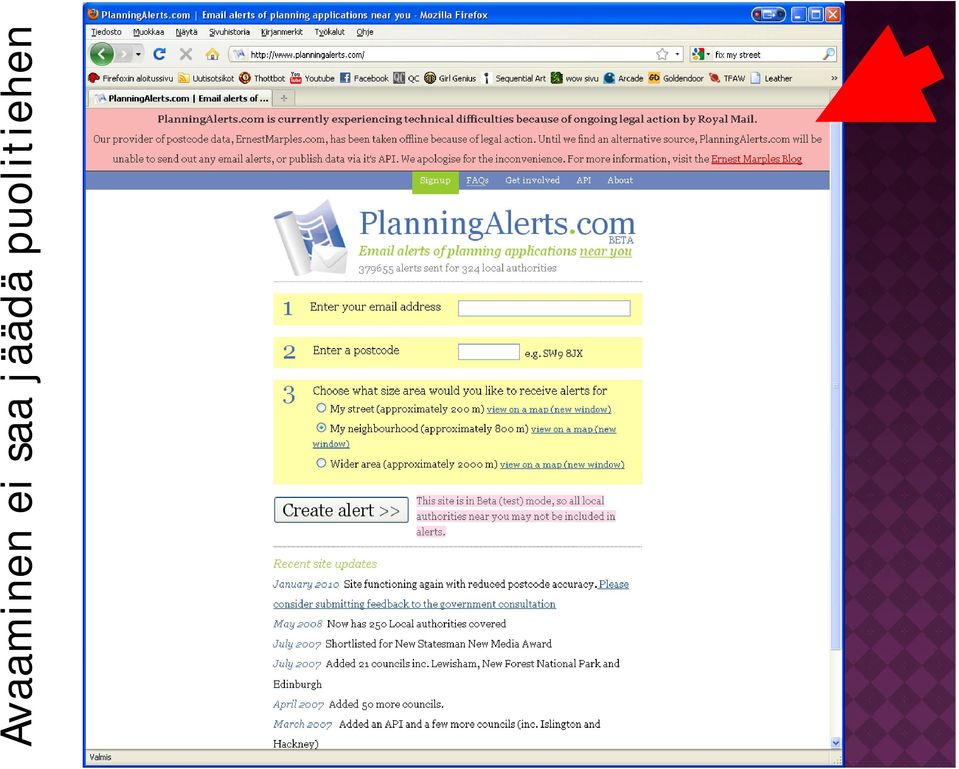Click the email address input field
The image size is (959, 769).
pyautogui.click(x=544, y=308)
